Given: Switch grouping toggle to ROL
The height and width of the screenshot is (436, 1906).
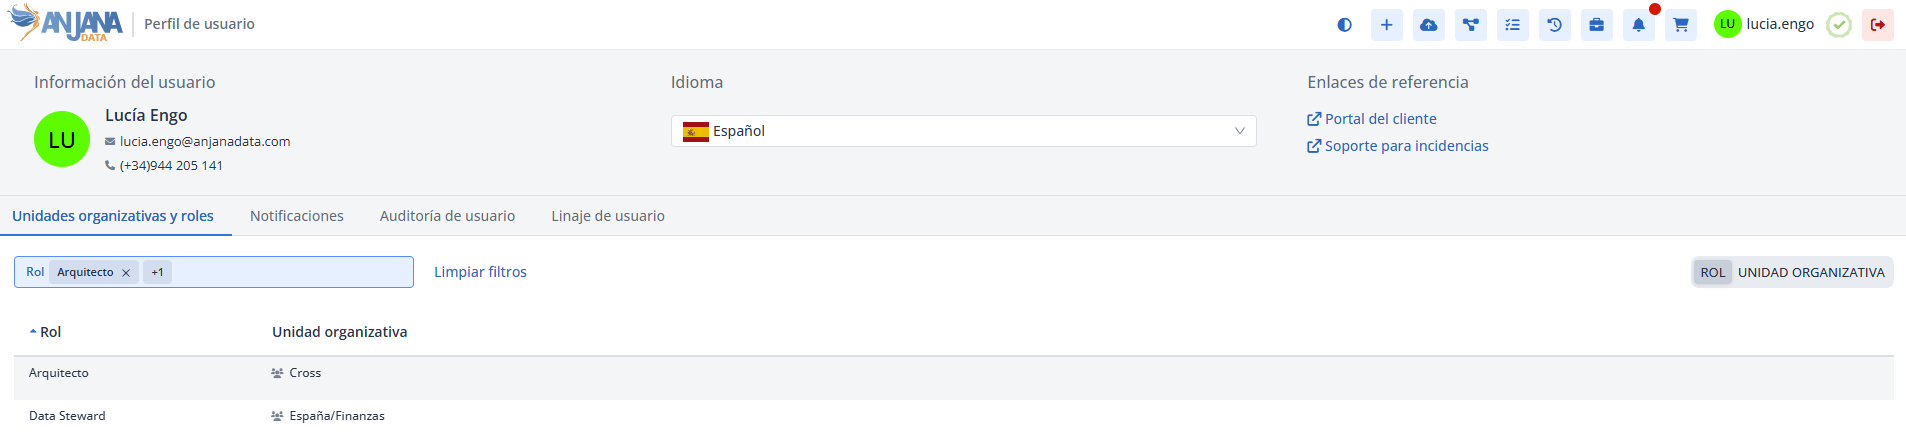Looking at the screenshot, I should point(1712,272).
